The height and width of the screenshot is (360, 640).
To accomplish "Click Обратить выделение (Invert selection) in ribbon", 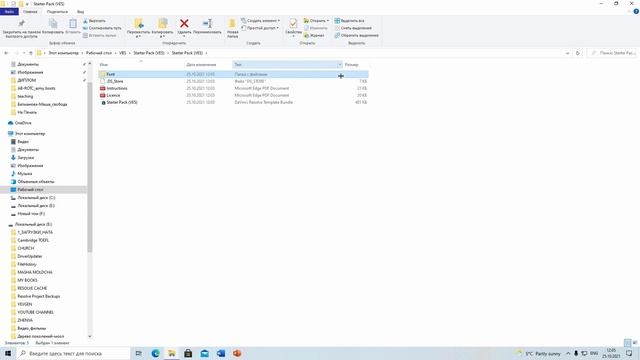I will tap(356, 36).
